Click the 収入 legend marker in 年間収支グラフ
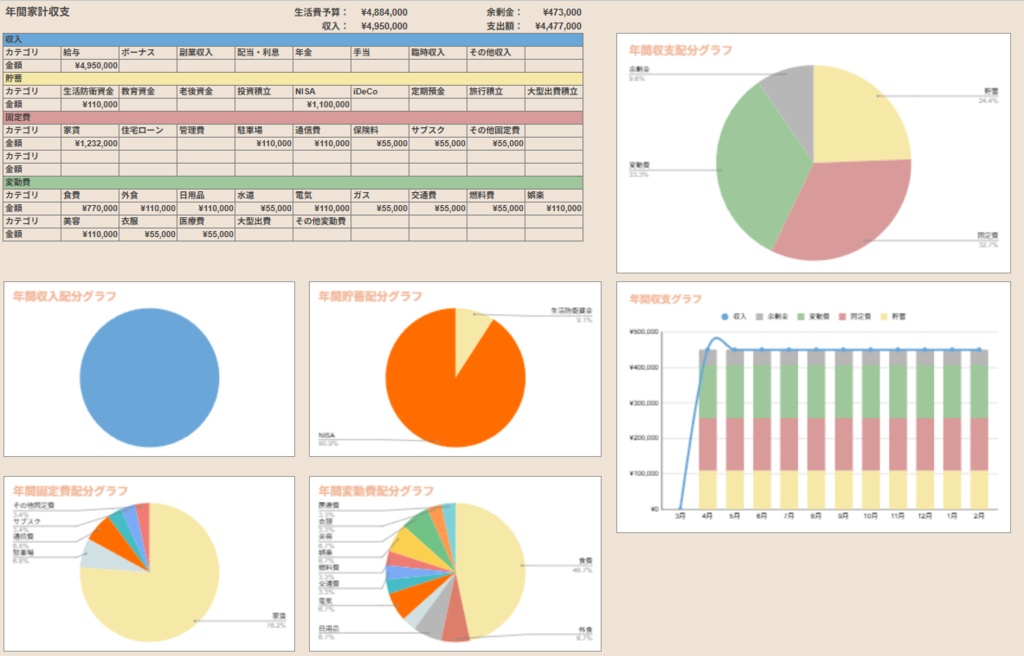The height and width of the screenshot is (656, 1024). pyautogui.click(x=724, y=316)
